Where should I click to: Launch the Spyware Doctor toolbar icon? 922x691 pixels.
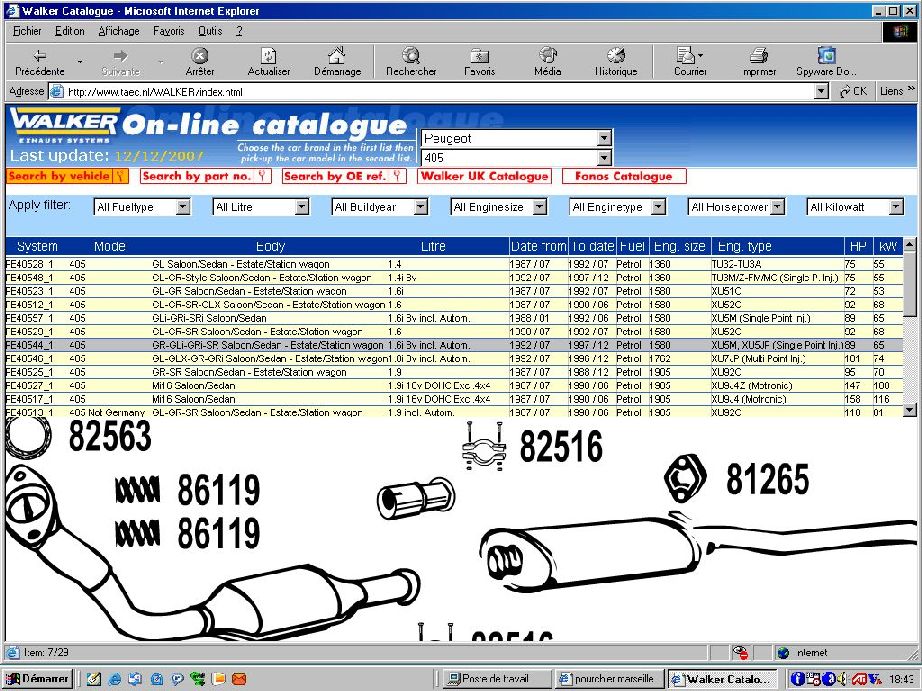click(x=827, y=61)
